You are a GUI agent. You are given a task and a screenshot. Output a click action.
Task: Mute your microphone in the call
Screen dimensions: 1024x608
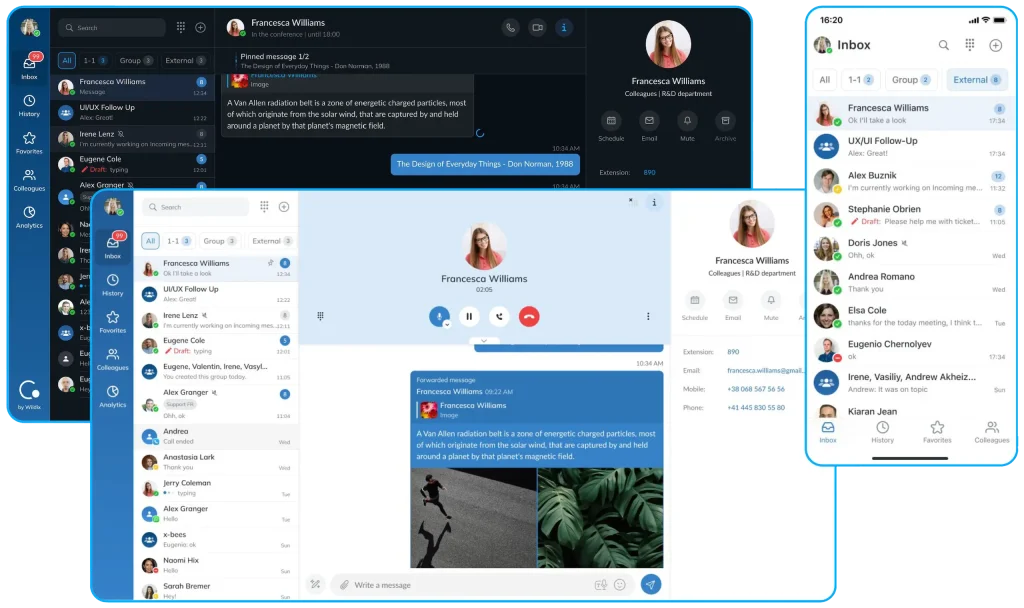[x=438, y=316]
